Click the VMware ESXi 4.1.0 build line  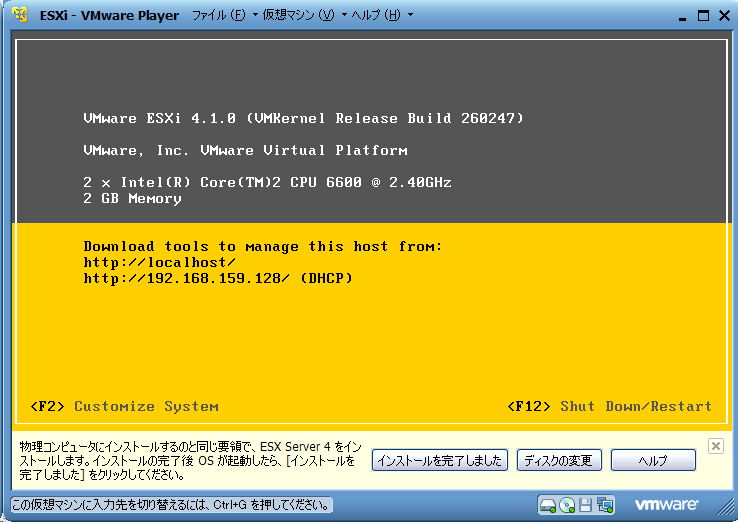pos(304,118)
